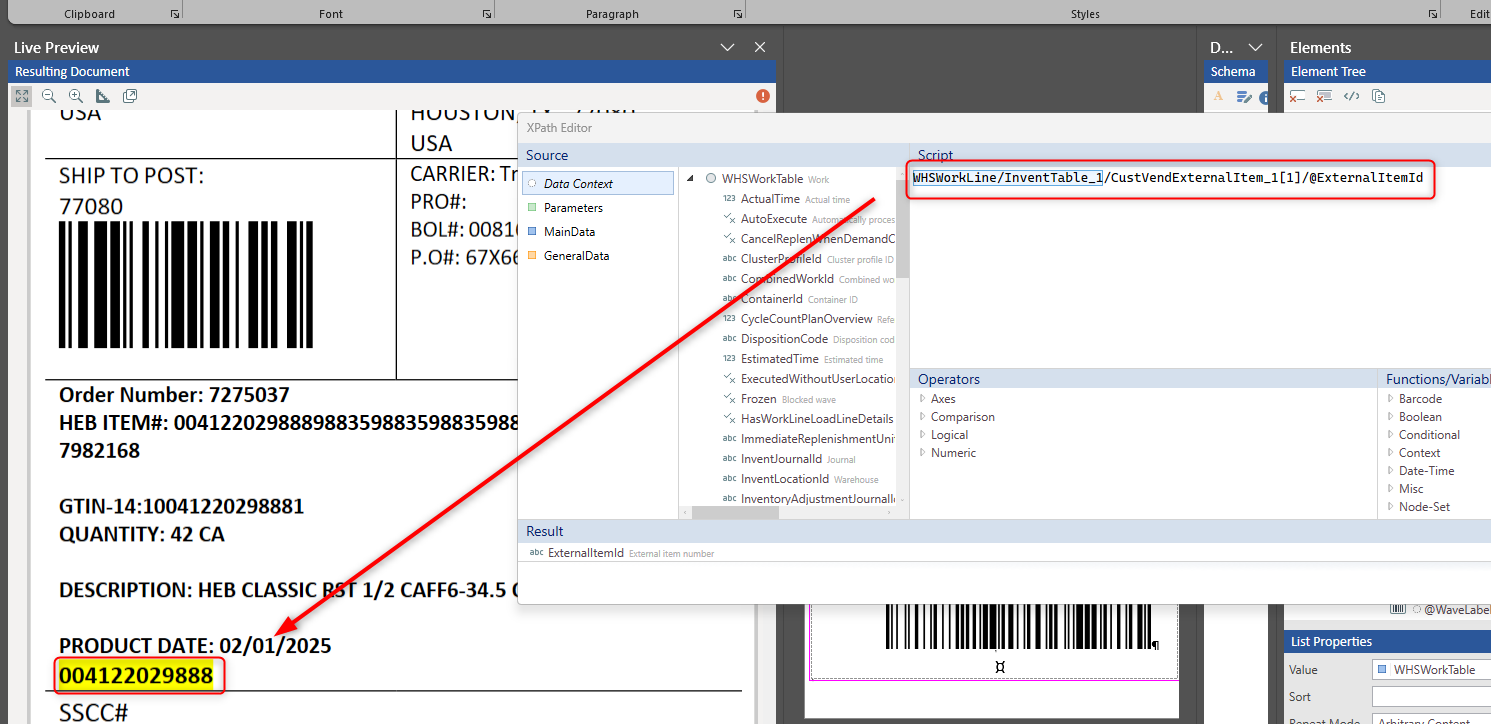
Task: Expand the Context functions group
Action: pos(1390,453)
